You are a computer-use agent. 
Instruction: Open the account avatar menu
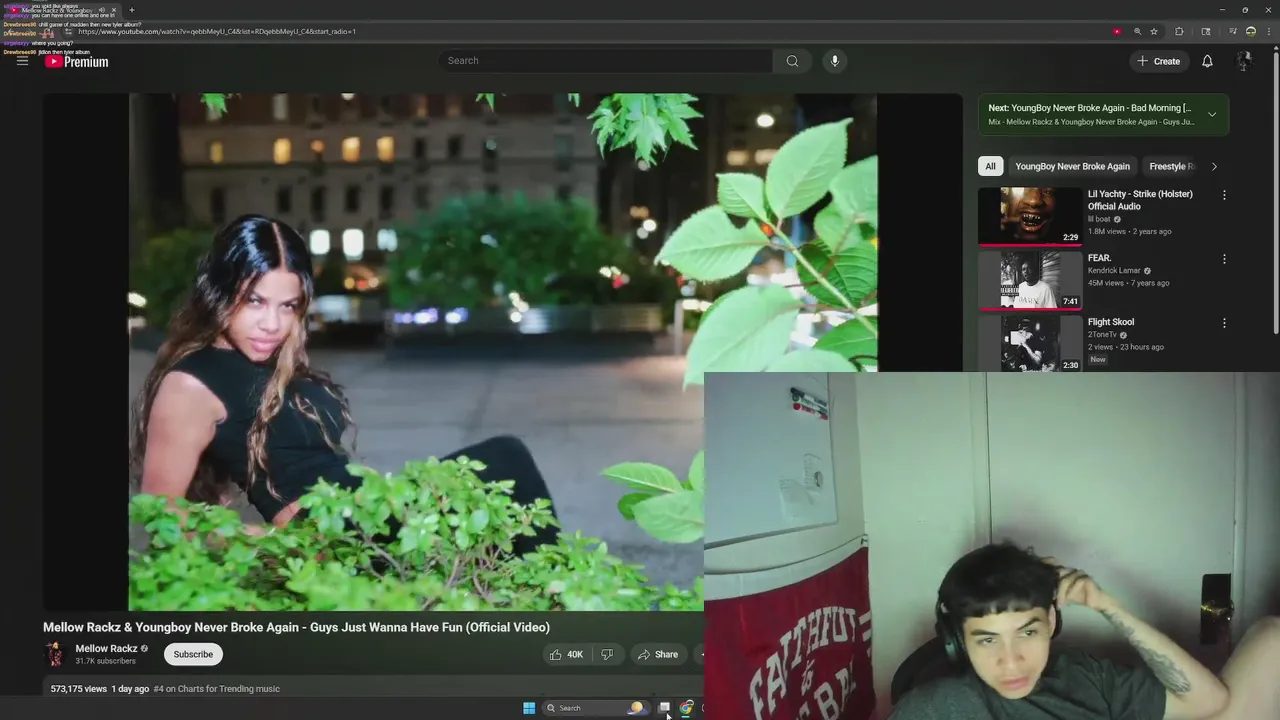[1244, 61]
